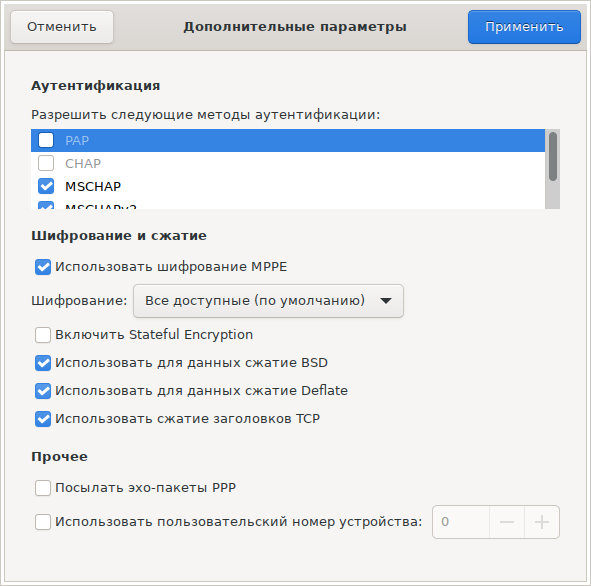Enable Посылать эхо-пакеты PPP checkbox

[43, 488]
